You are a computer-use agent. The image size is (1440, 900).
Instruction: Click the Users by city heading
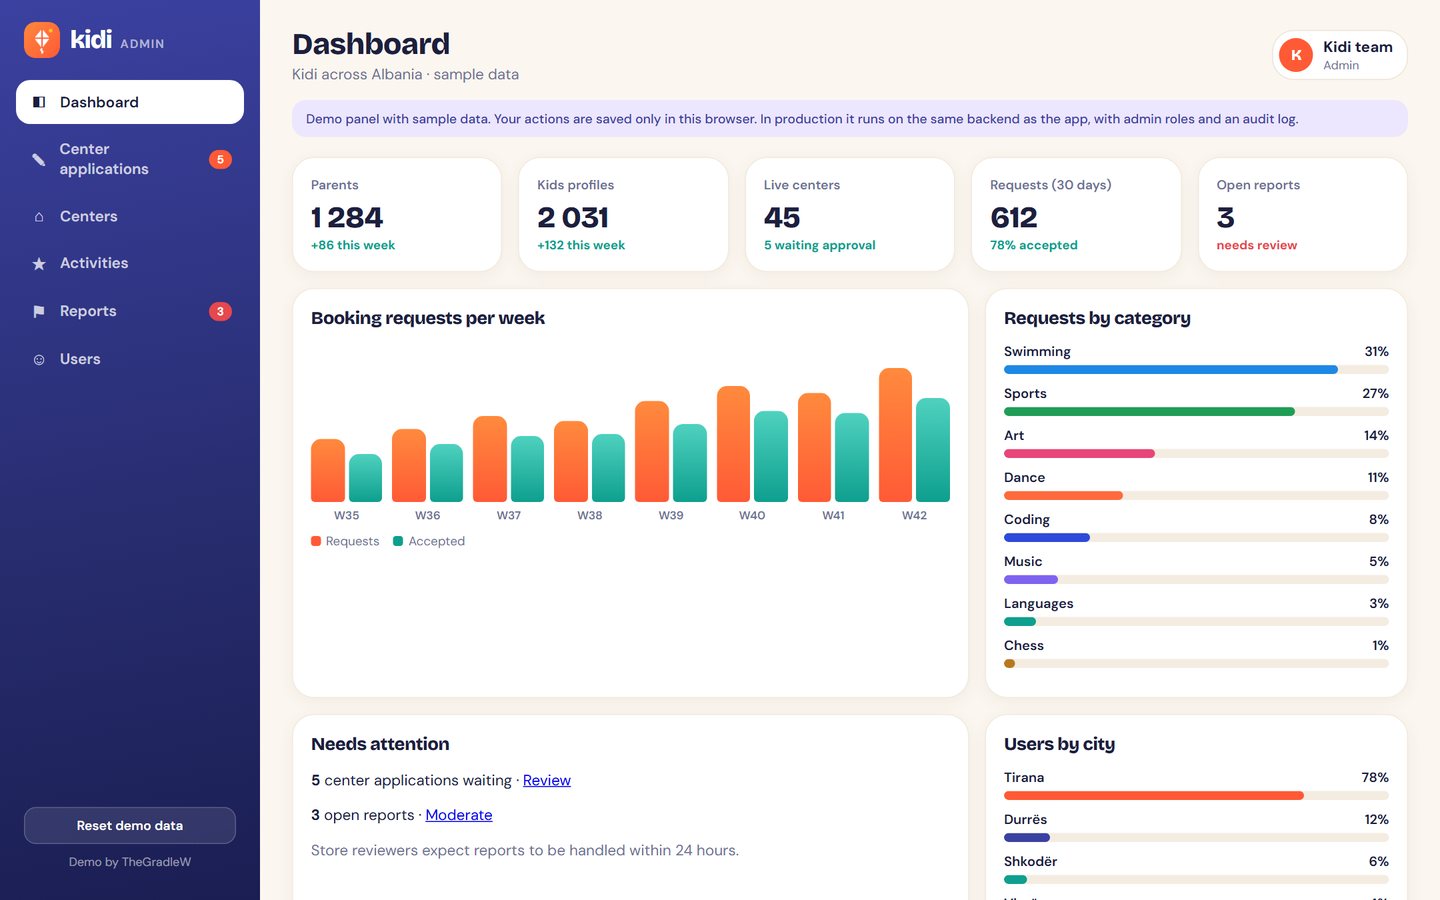pos(1059,744)
